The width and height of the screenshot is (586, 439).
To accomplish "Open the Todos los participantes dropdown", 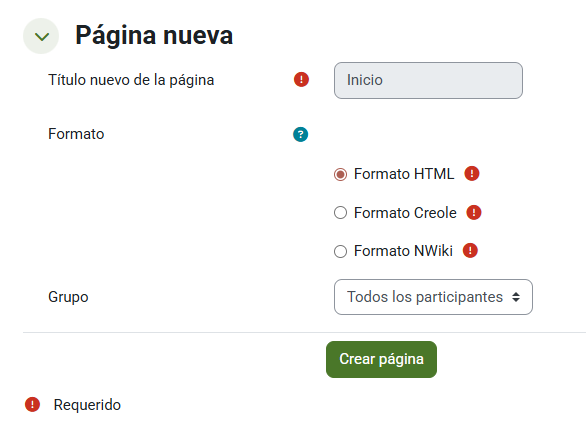I will click(433, 297).
